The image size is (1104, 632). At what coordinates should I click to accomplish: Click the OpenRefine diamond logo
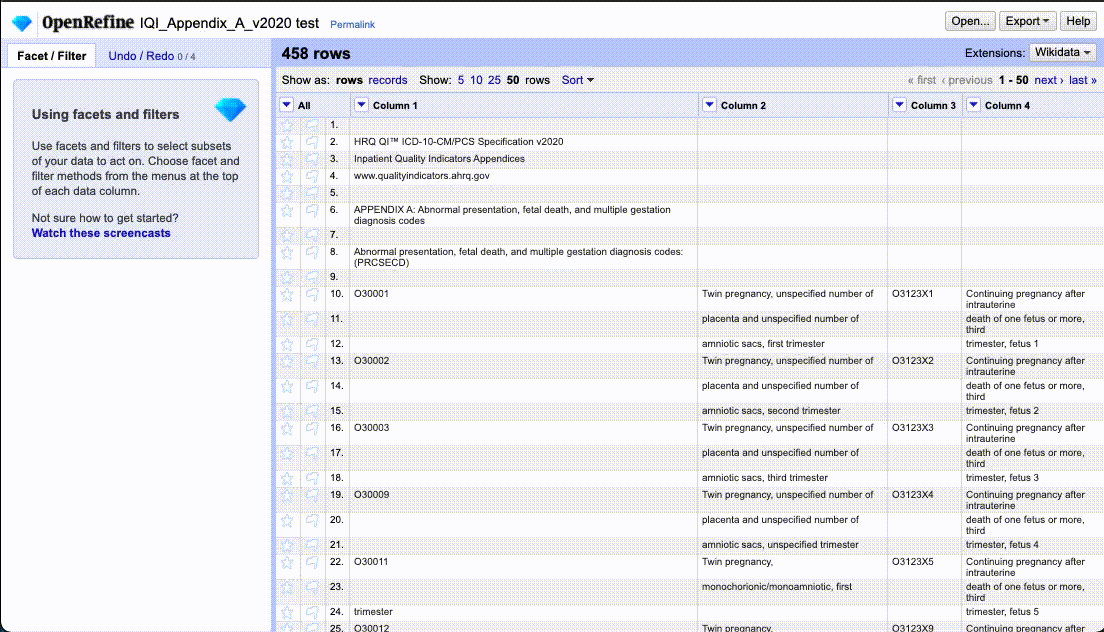click(22, 23)
